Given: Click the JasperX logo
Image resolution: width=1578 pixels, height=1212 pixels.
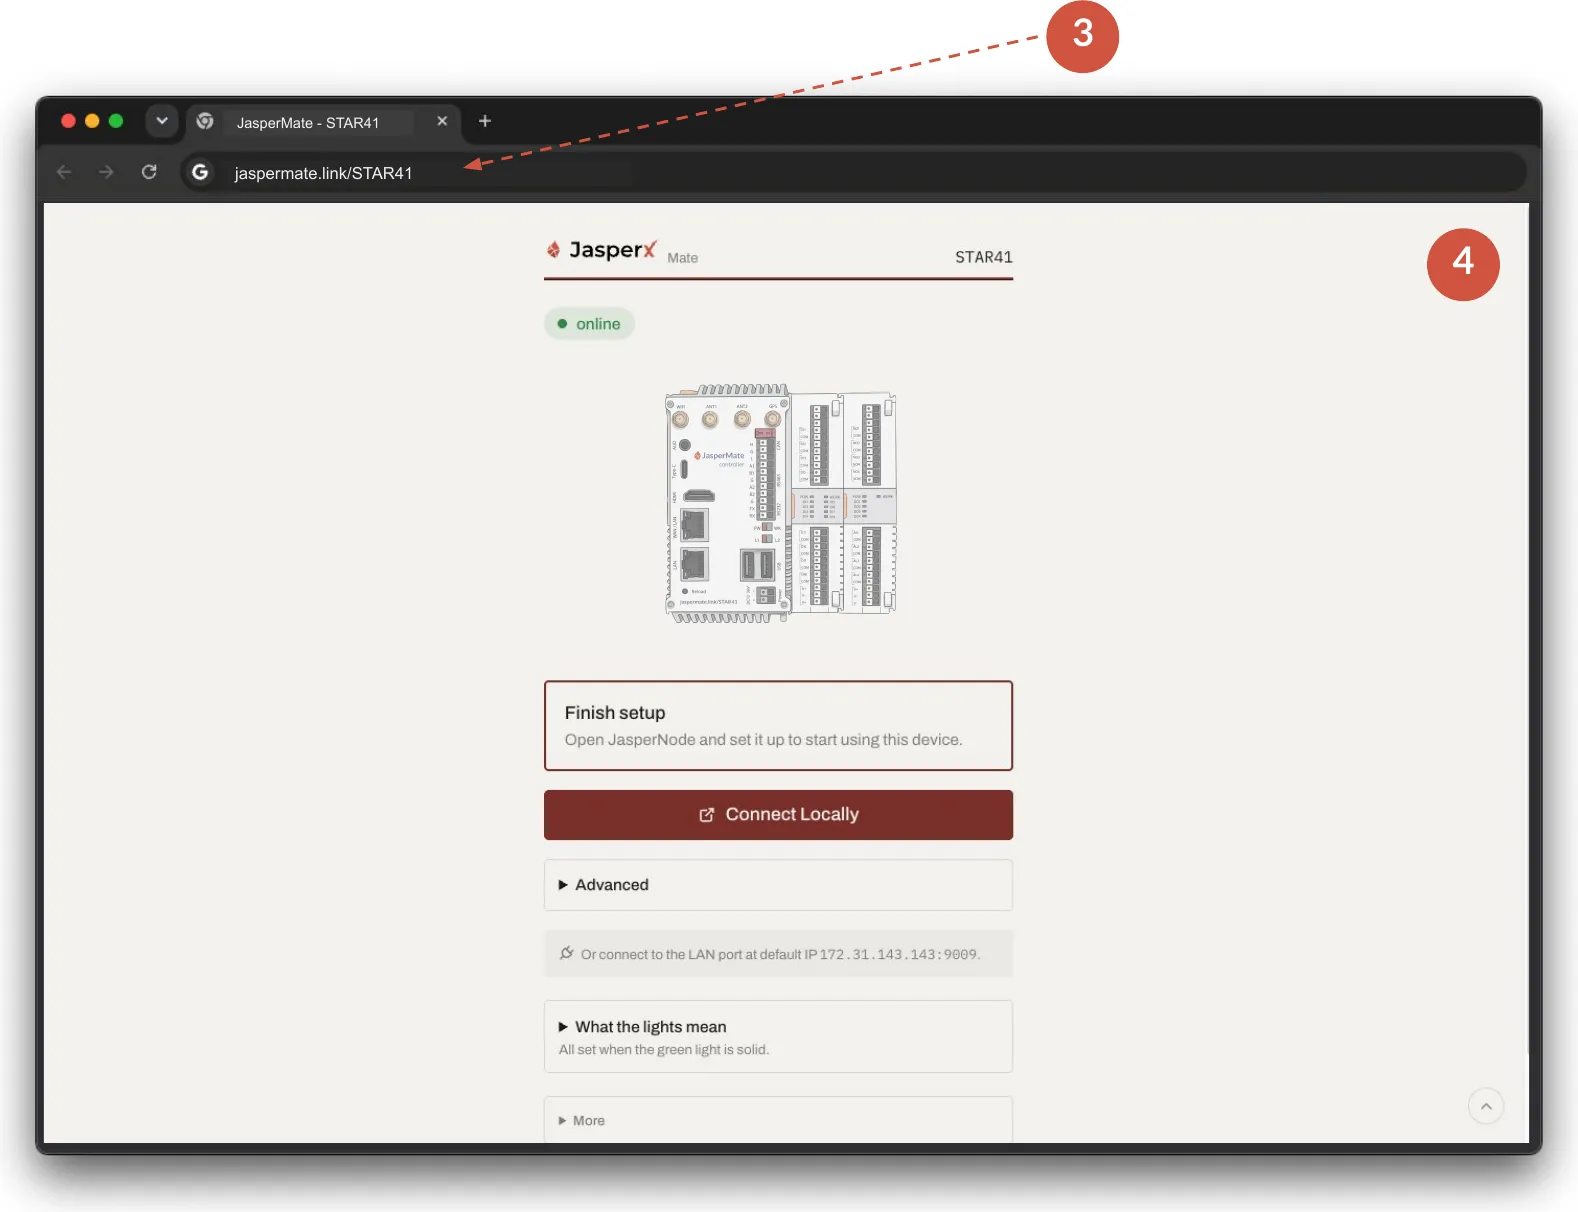Looking at the screenshot, I should (x=601, y=250).
